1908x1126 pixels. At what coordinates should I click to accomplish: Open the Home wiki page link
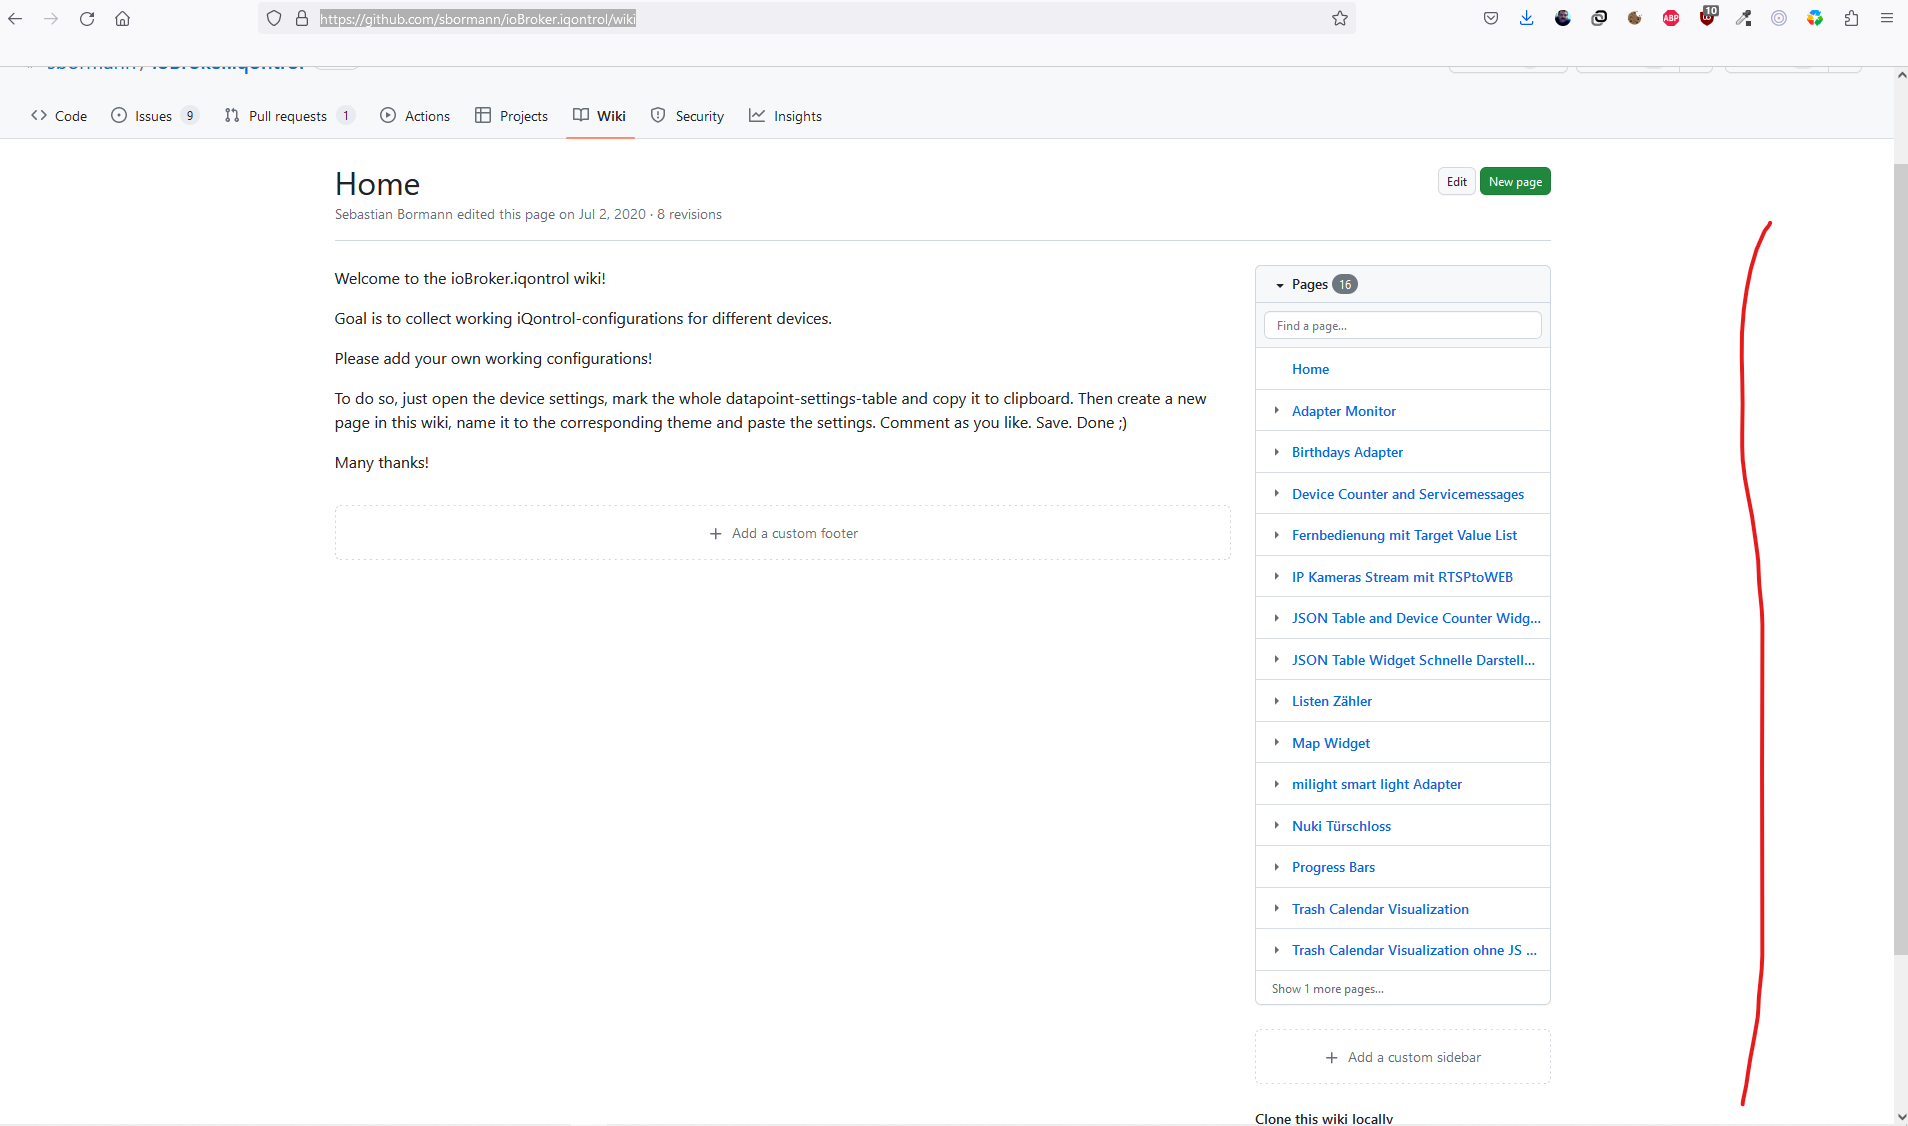coord(1310,369)
